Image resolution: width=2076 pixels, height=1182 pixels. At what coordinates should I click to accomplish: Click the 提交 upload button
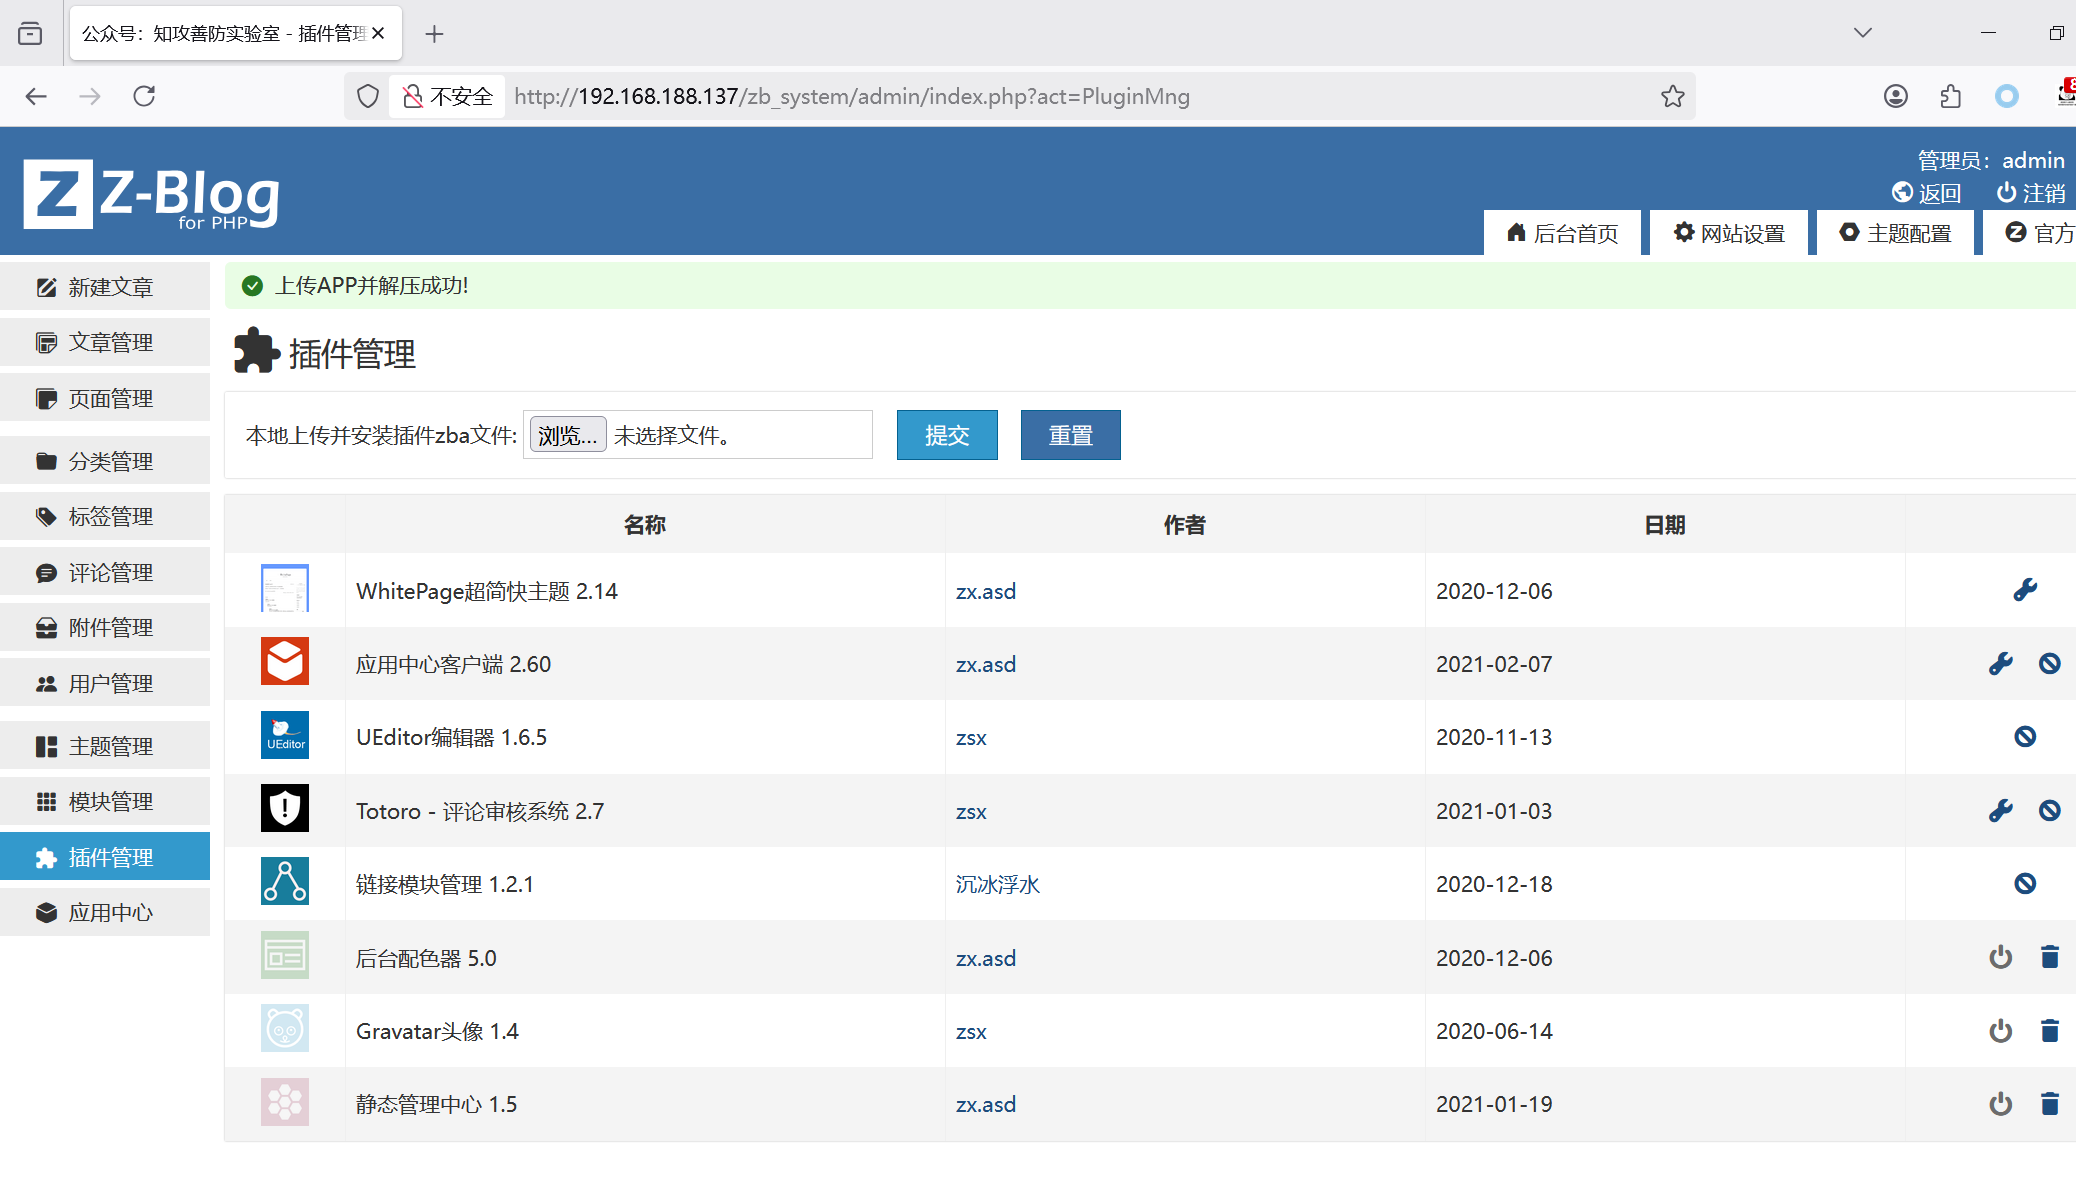pos(946,435)
